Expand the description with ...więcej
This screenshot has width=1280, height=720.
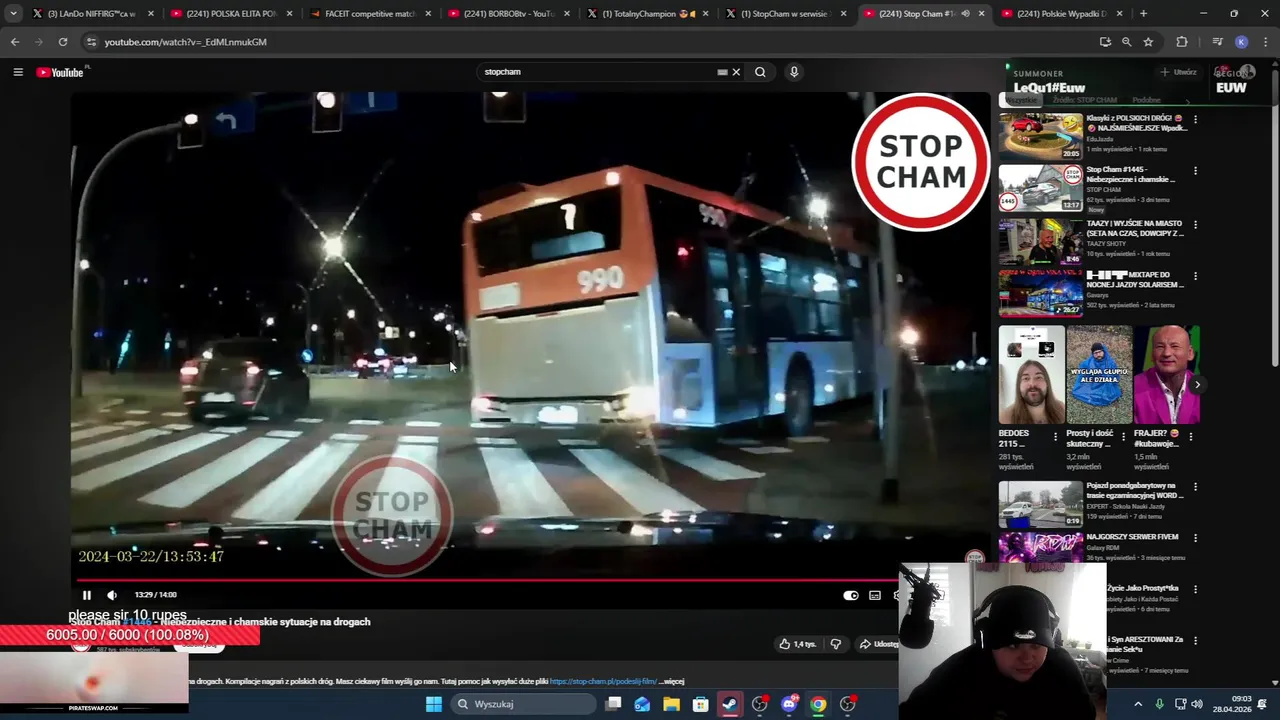click(x=672, y=681)
